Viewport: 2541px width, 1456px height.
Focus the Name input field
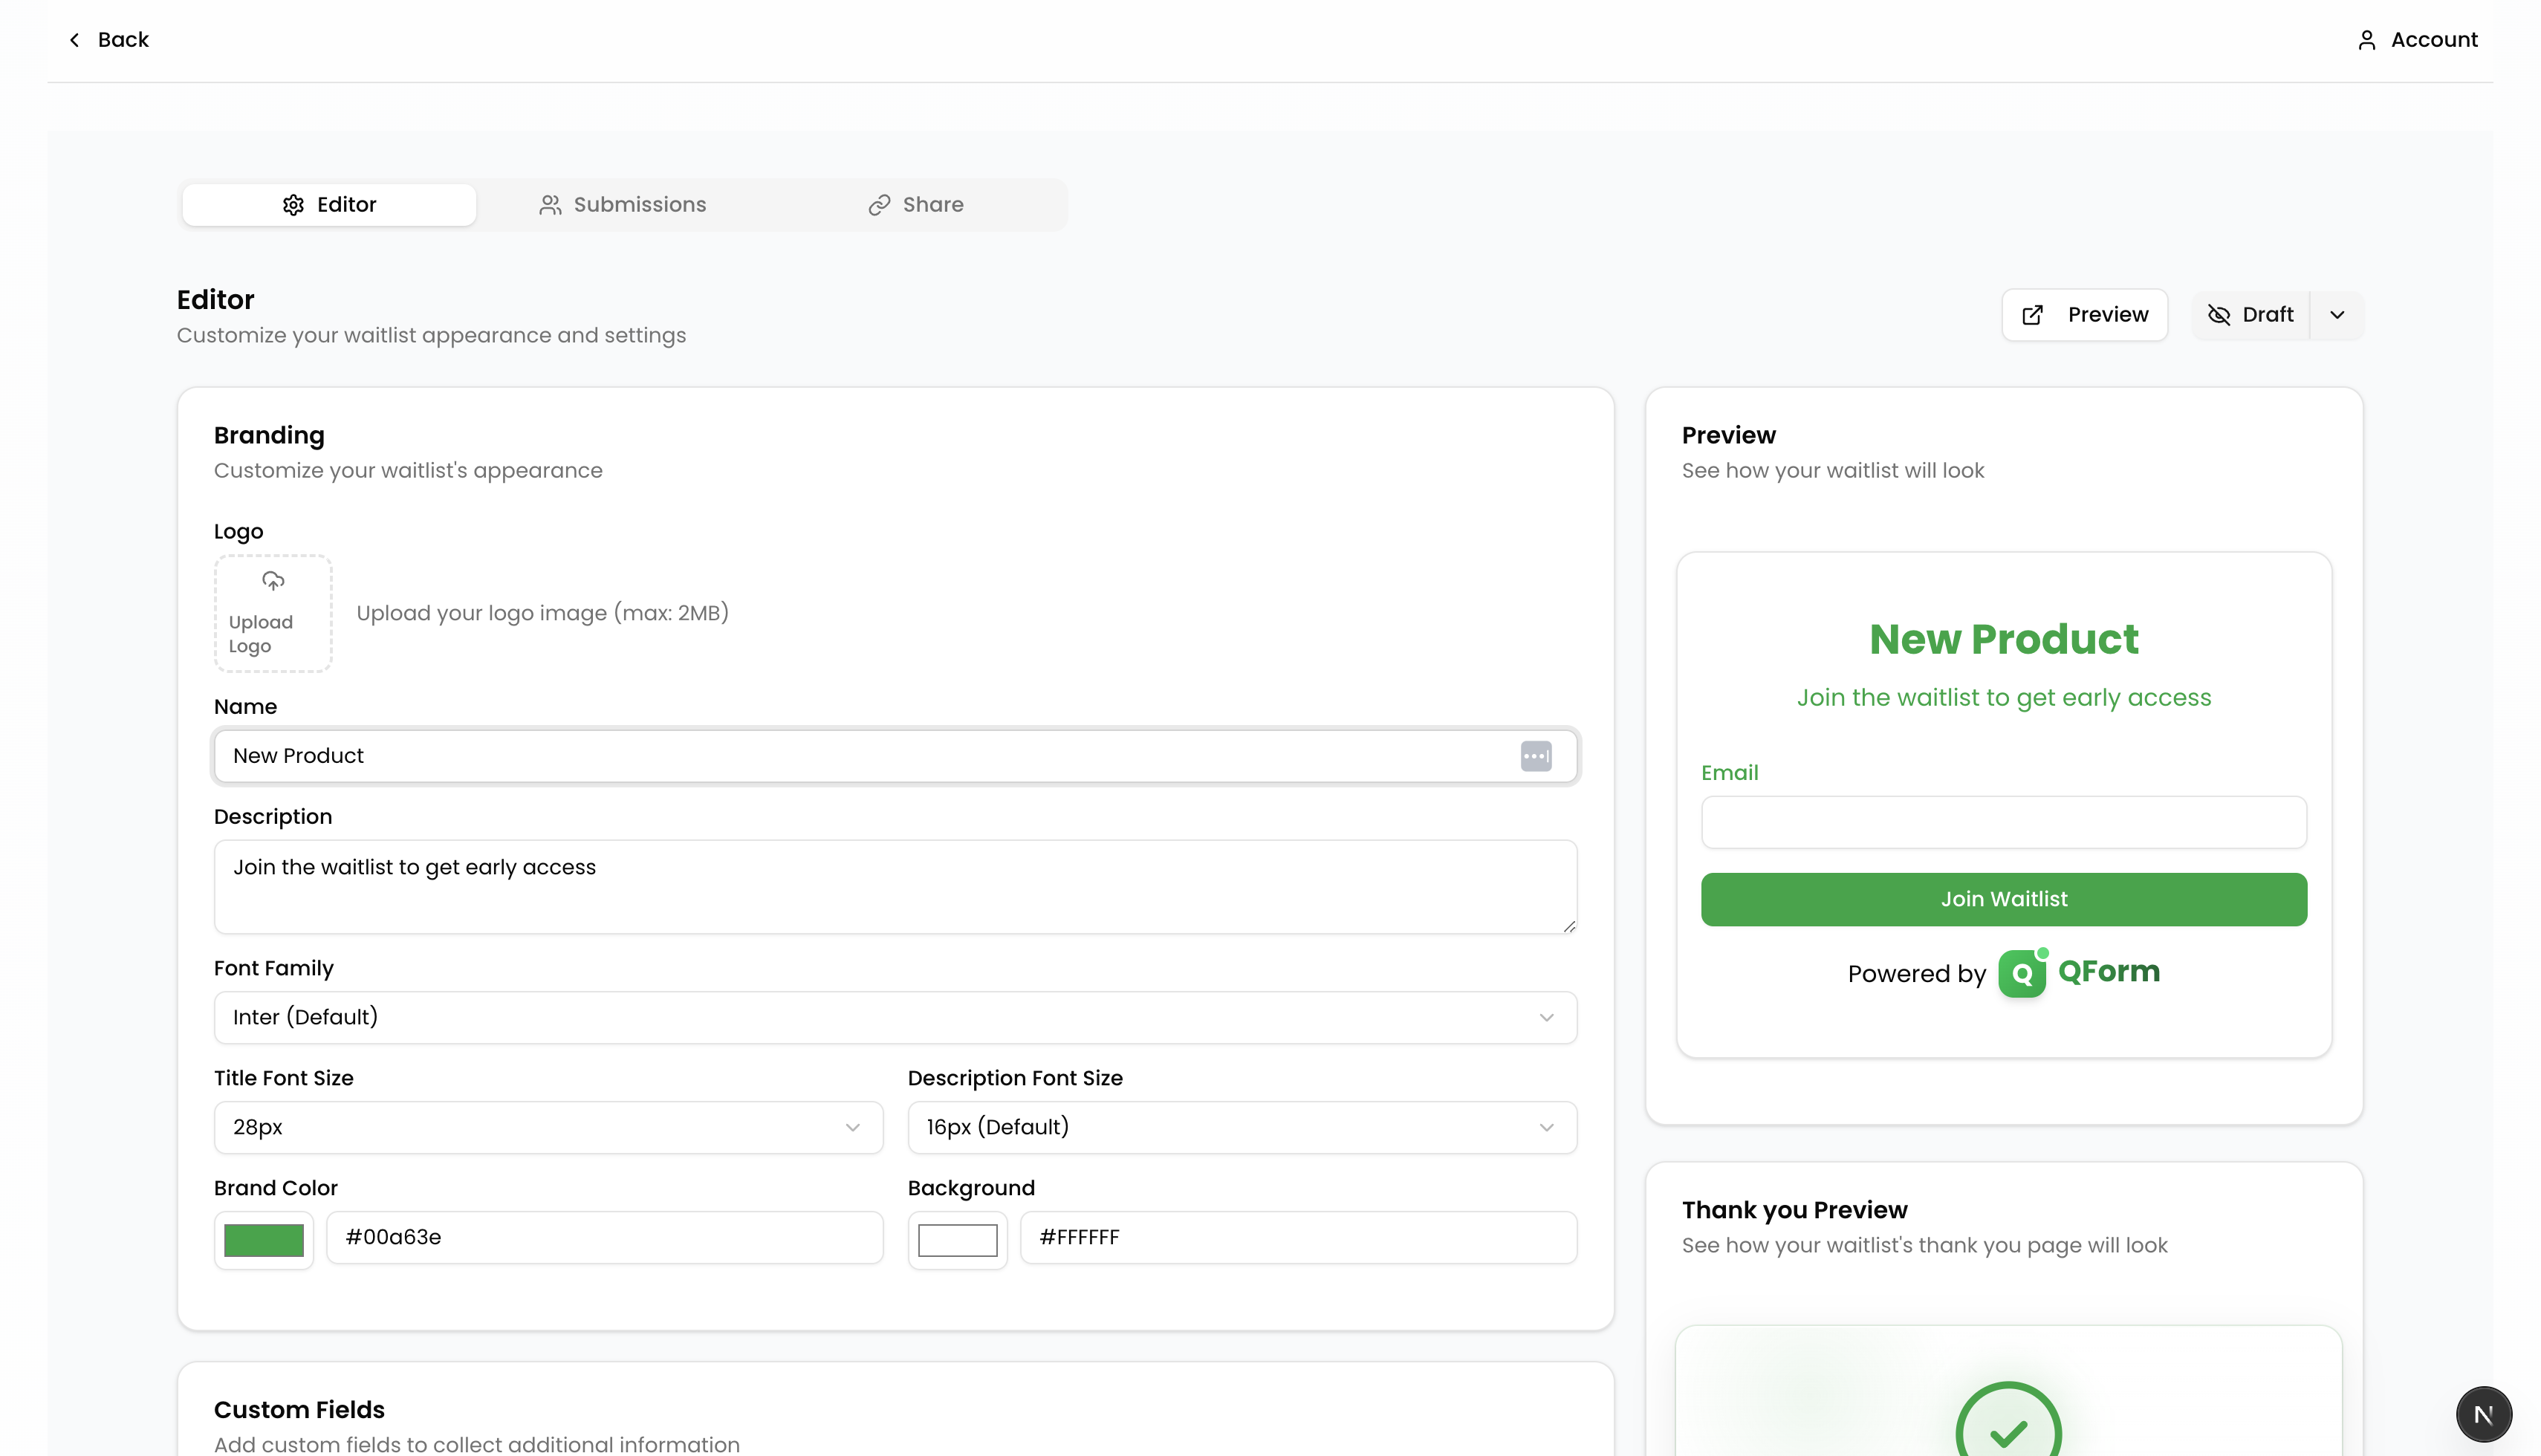pos(895,756)
